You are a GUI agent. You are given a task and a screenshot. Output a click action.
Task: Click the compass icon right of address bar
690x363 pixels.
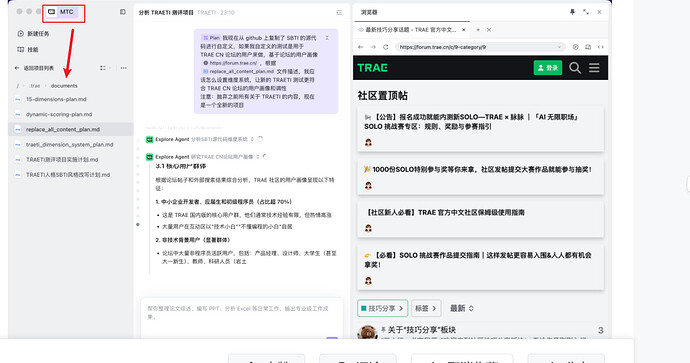(576, 47)
